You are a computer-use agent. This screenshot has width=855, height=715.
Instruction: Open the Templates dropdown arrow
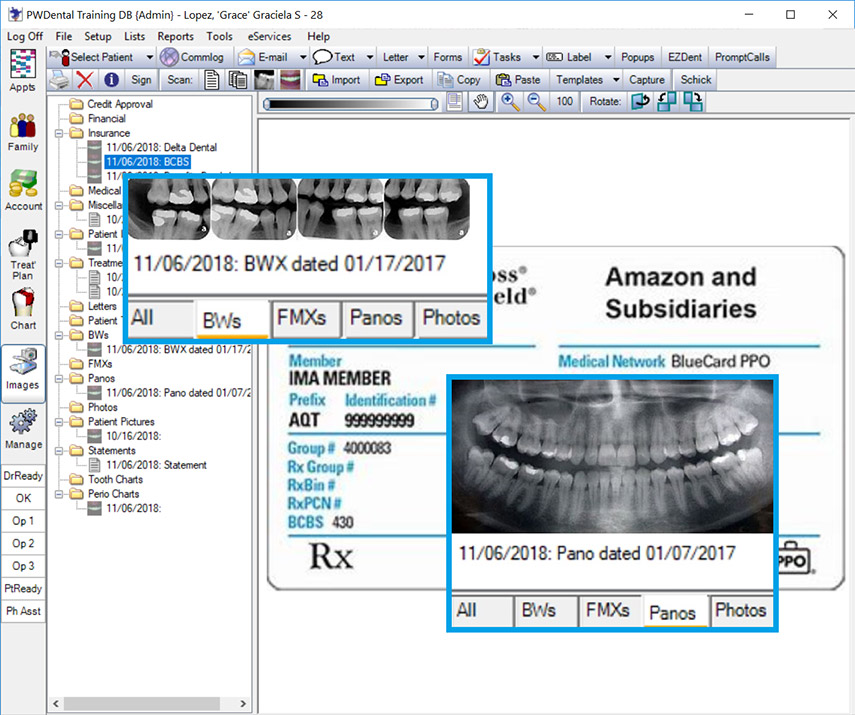(616, 80)
